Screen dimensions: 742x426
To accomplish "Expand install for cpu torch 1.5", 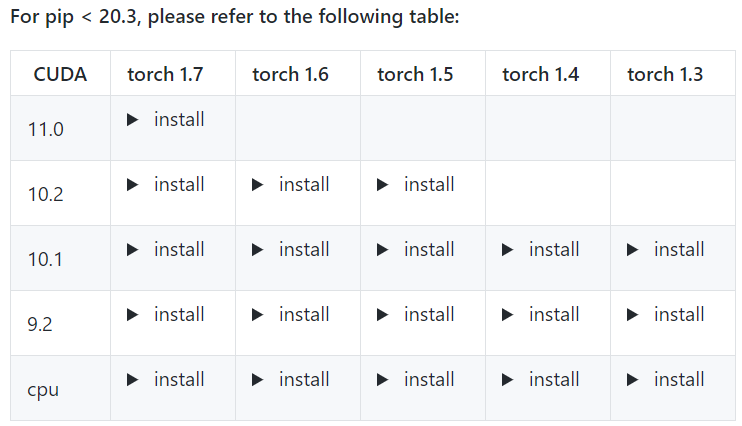I will pos(417,380).
